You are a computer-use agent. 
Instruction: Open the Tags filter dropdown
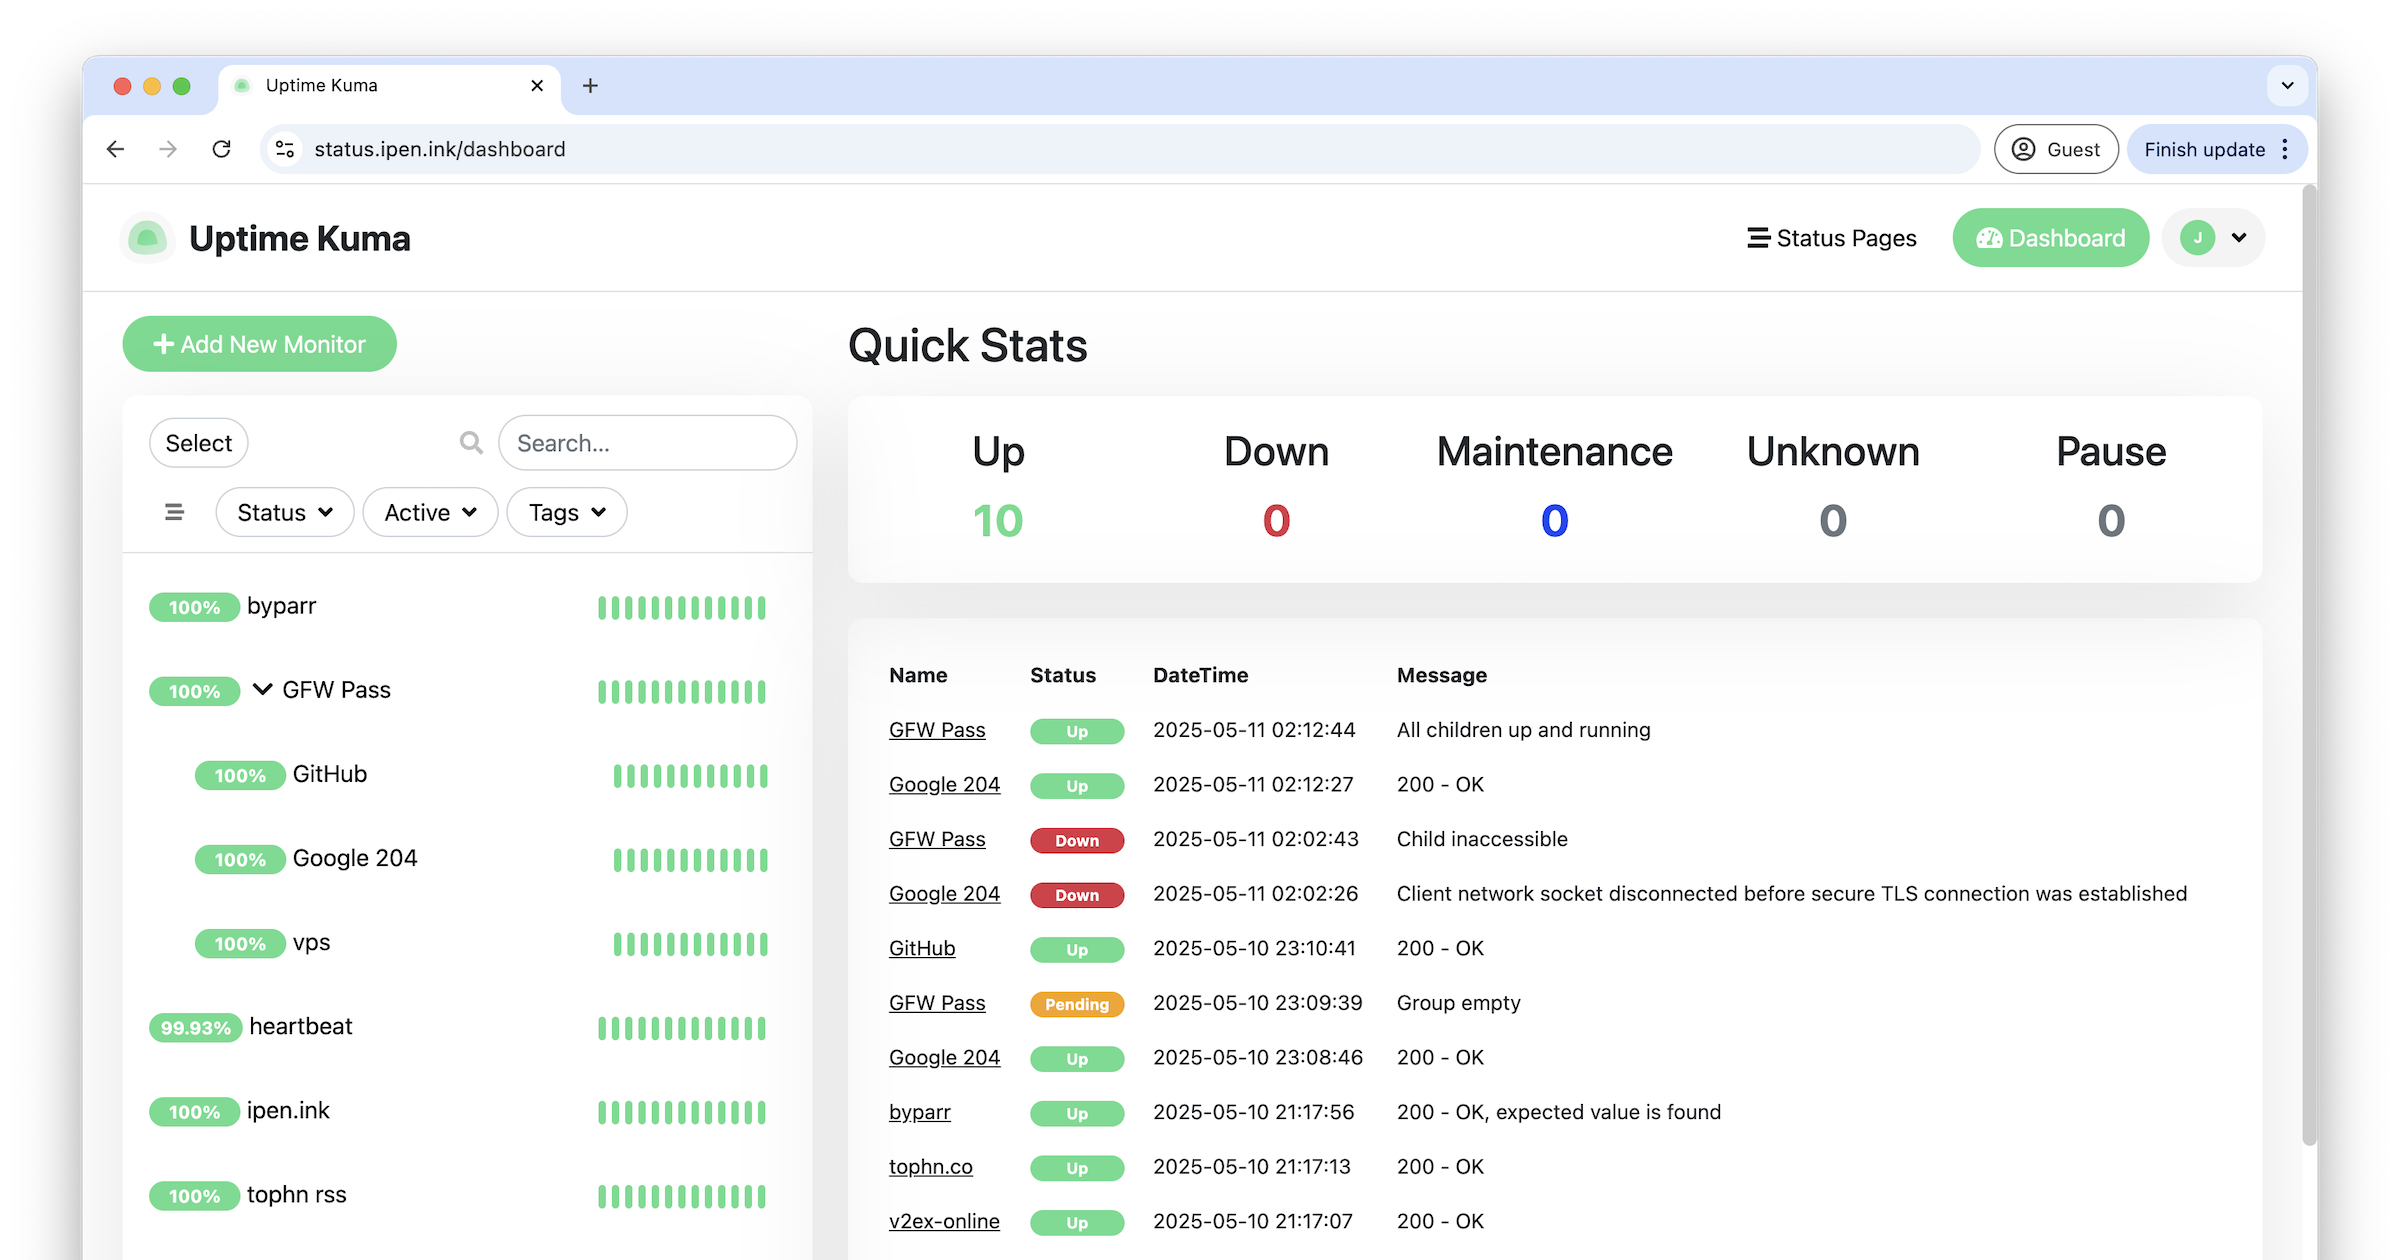click(x=566, y=513)
